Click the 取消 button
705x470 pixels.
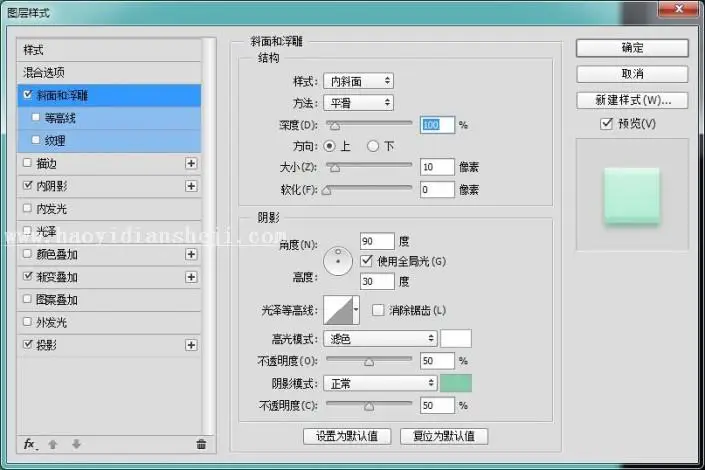pos(632,74)
